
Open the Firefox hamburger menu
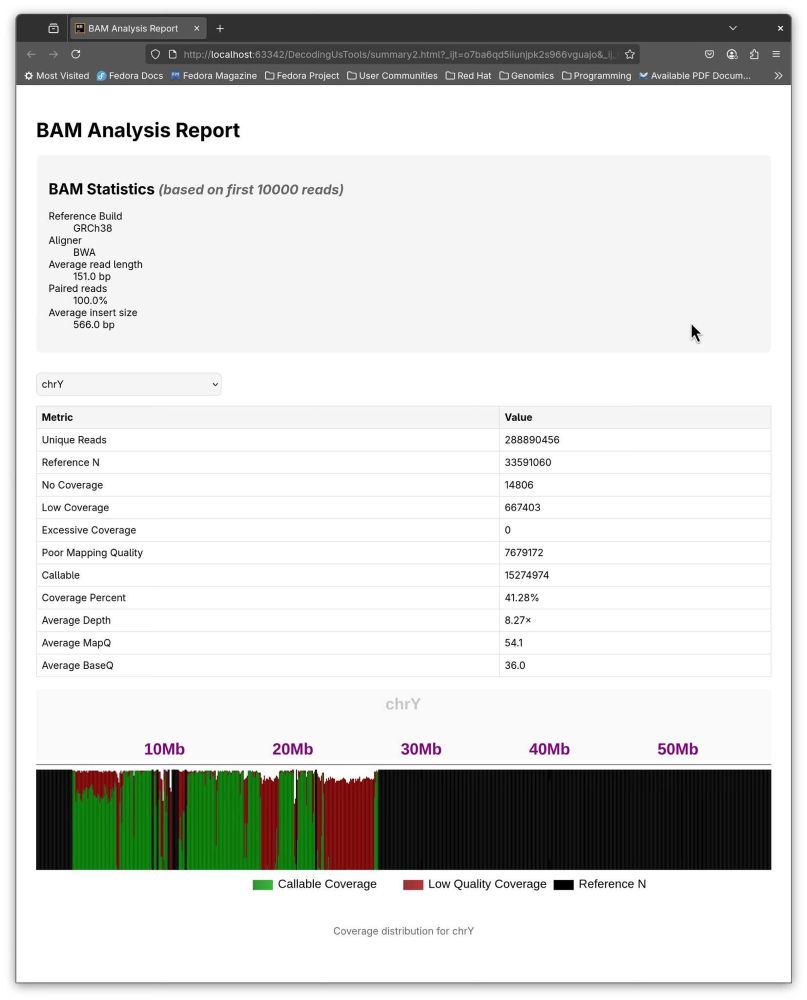point(776,54)
